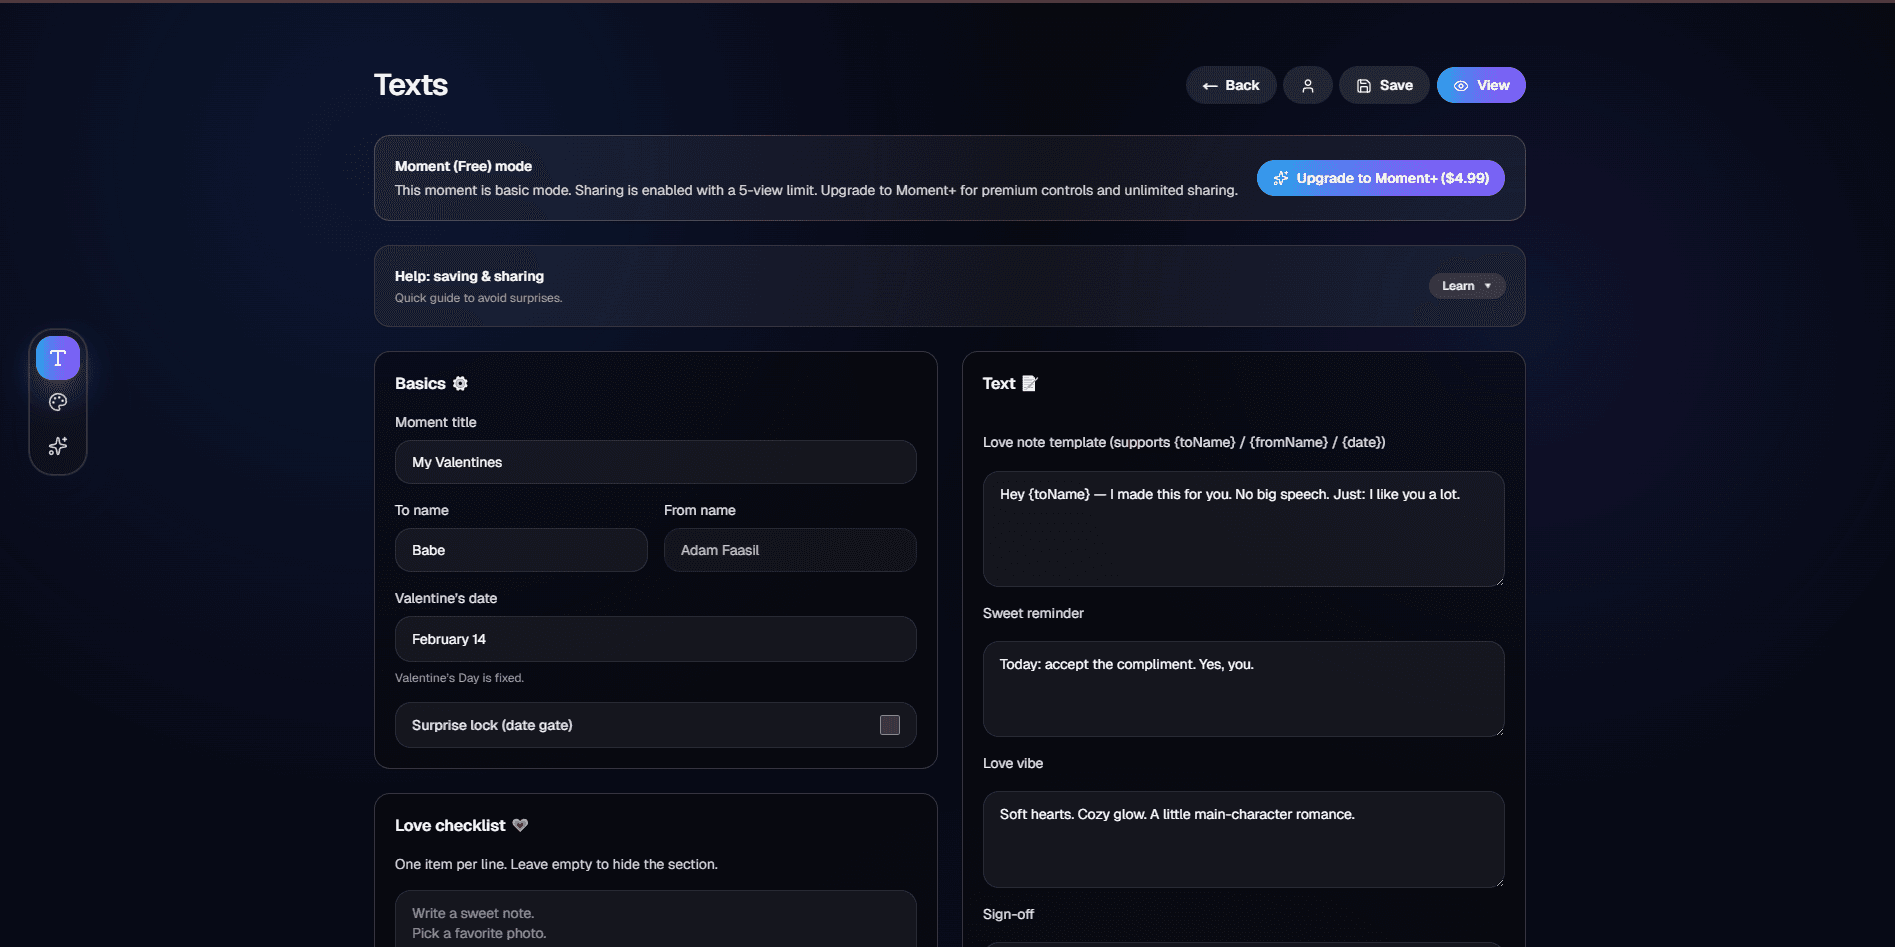The image size is (1895, 947).
Task: Click the sparkle icon on the Upgrade button
Action: [x=1281, y=178]
